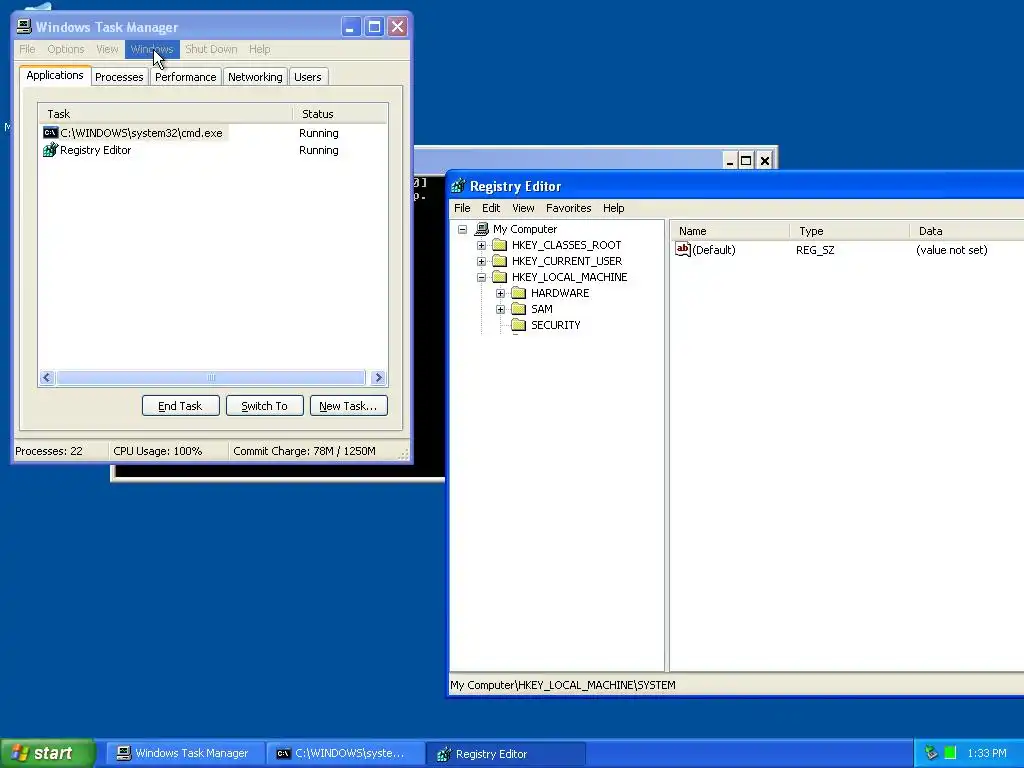This screenshot has width=1024, height=768.
Task: Click left arrow of task list scrollbar
Action: (x=47, y=377)
